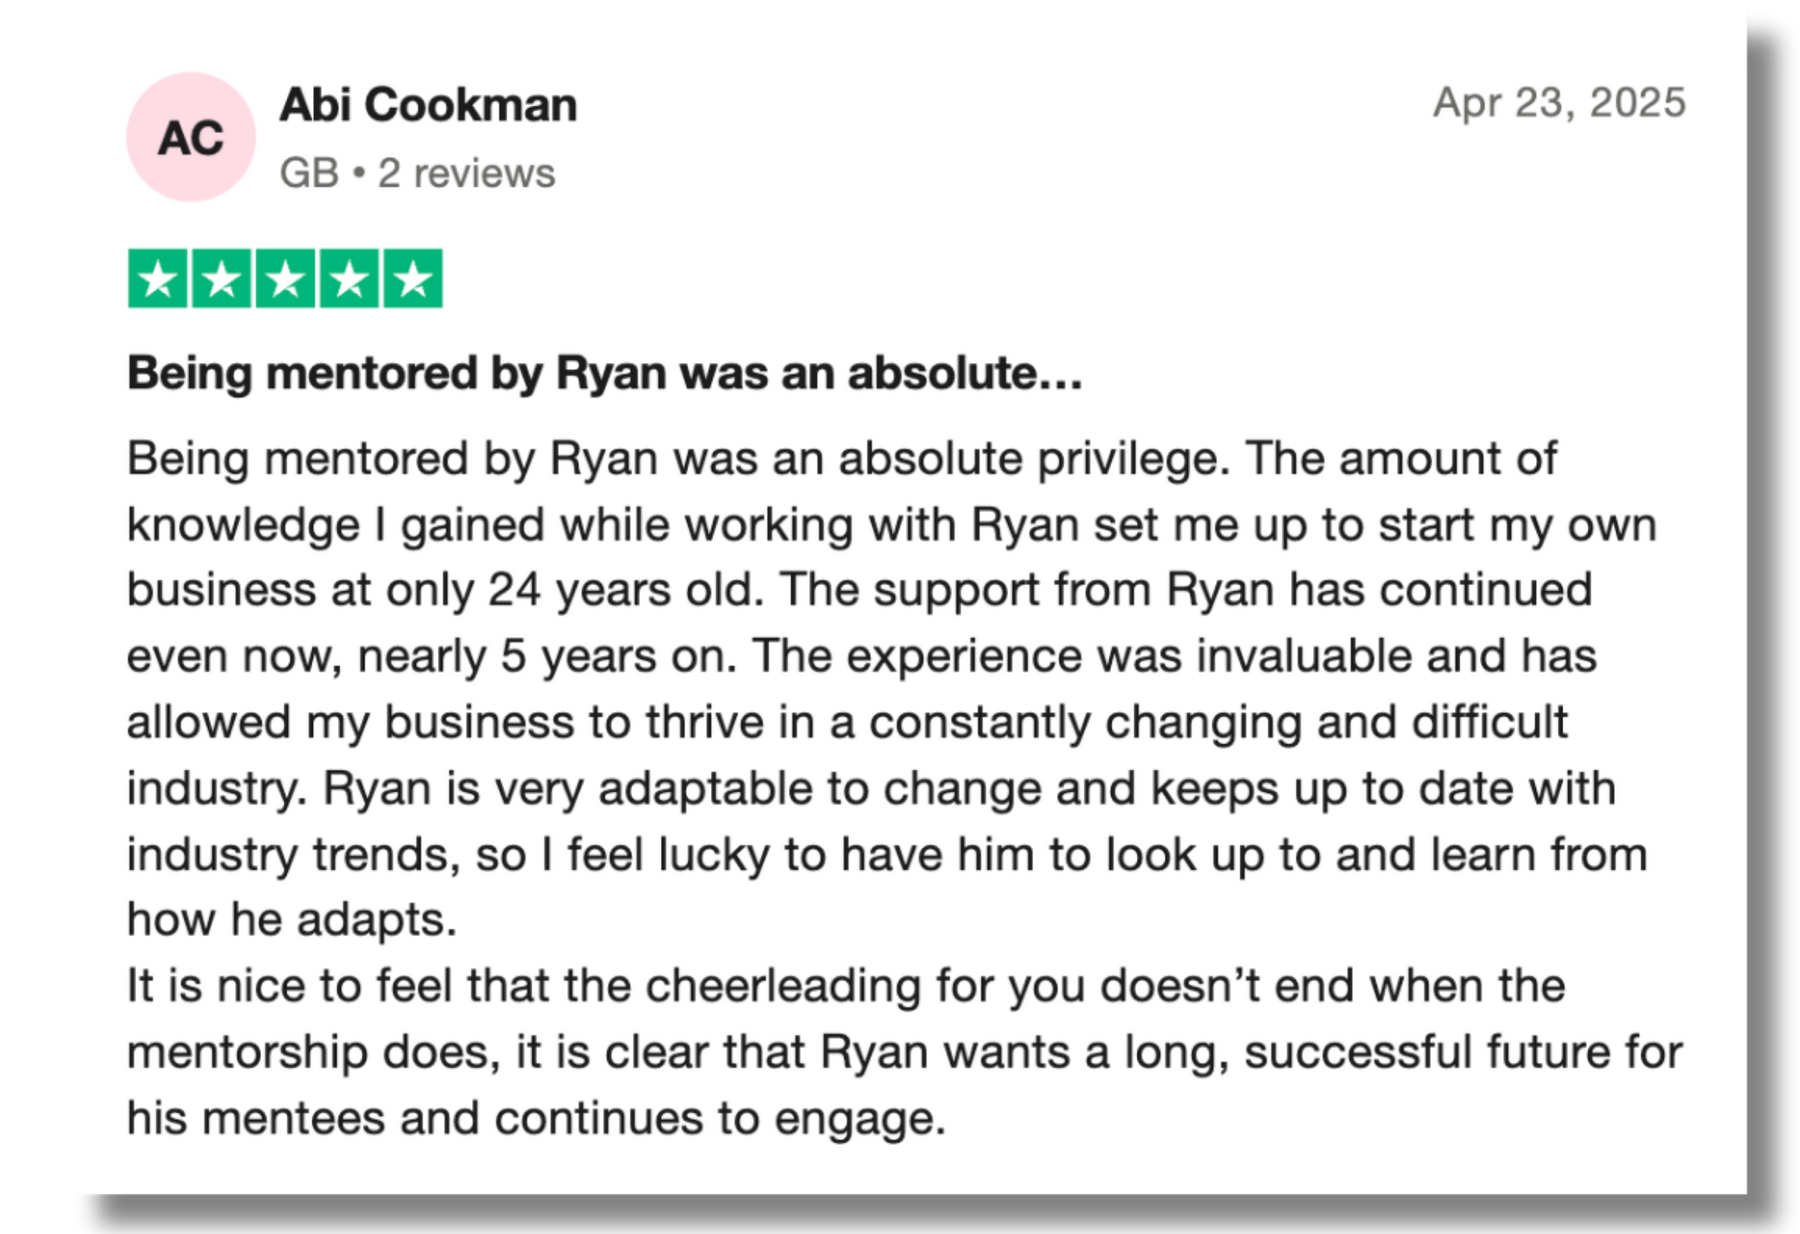
Task: Click the "2 reviews" count text
Action: pyautogui.click(x=466, y=173)
